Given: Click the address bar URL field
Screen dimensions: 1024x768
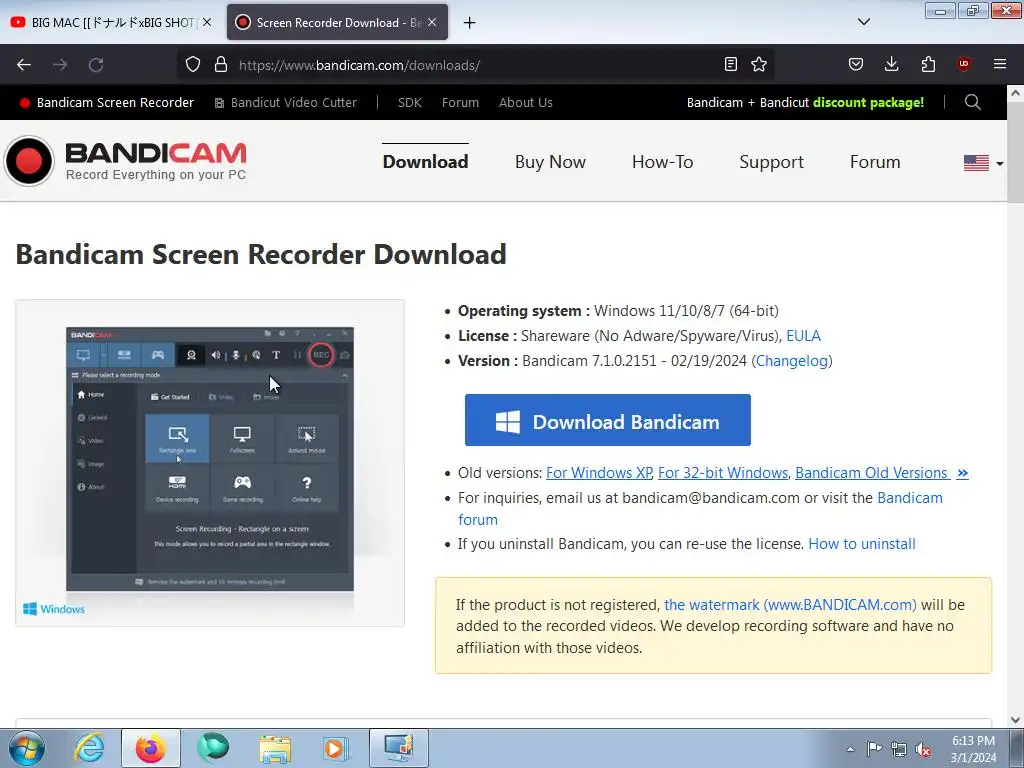Looking at the screenshot, I should coord(477,65).
